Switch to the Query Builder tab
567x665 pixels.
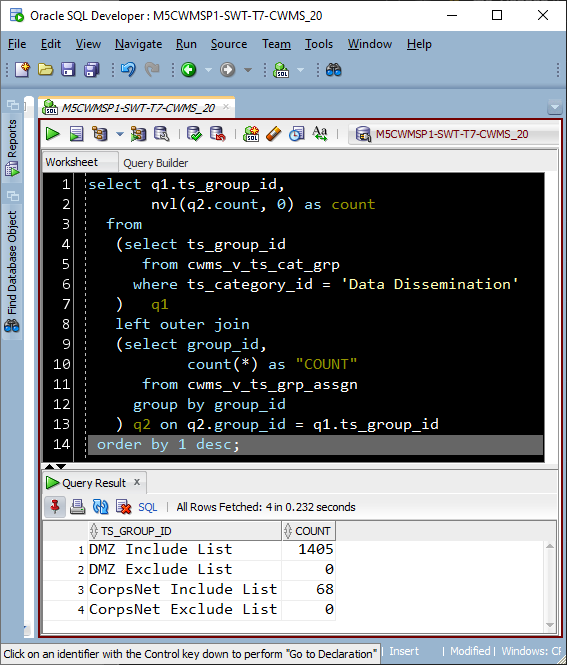156,163
